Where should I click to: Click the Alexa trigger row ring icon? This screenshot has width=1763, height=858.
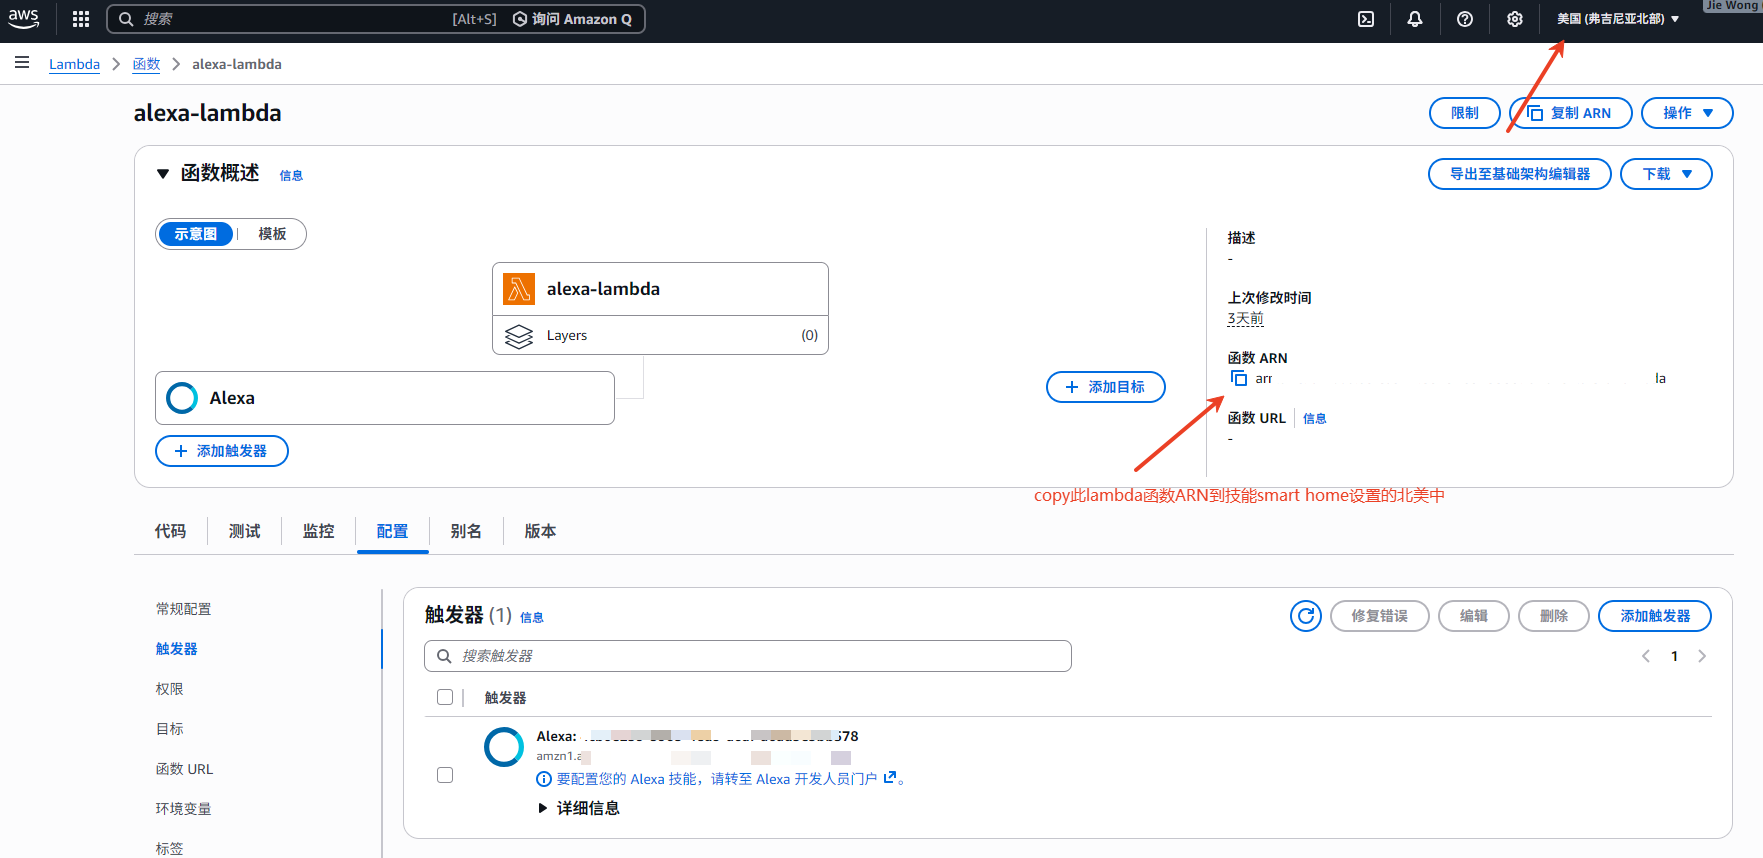pyautogui.click(x=504, y=746)
